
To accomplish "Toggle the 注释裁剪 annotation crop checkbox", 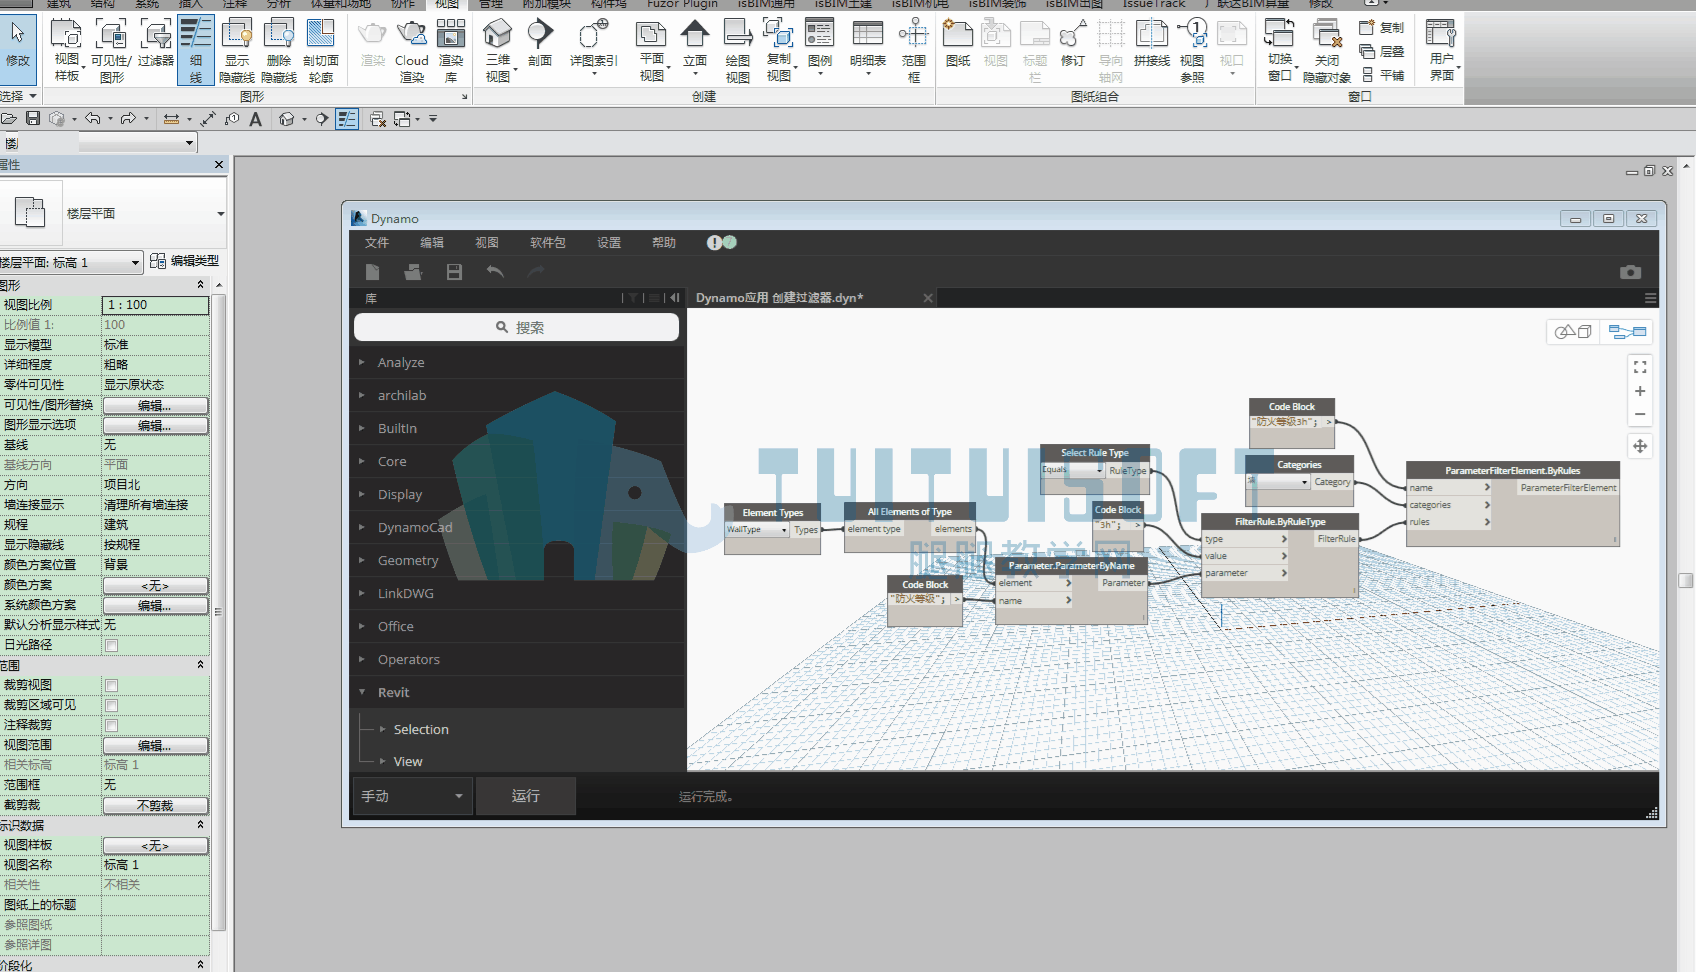I will (x=112, y=725).
